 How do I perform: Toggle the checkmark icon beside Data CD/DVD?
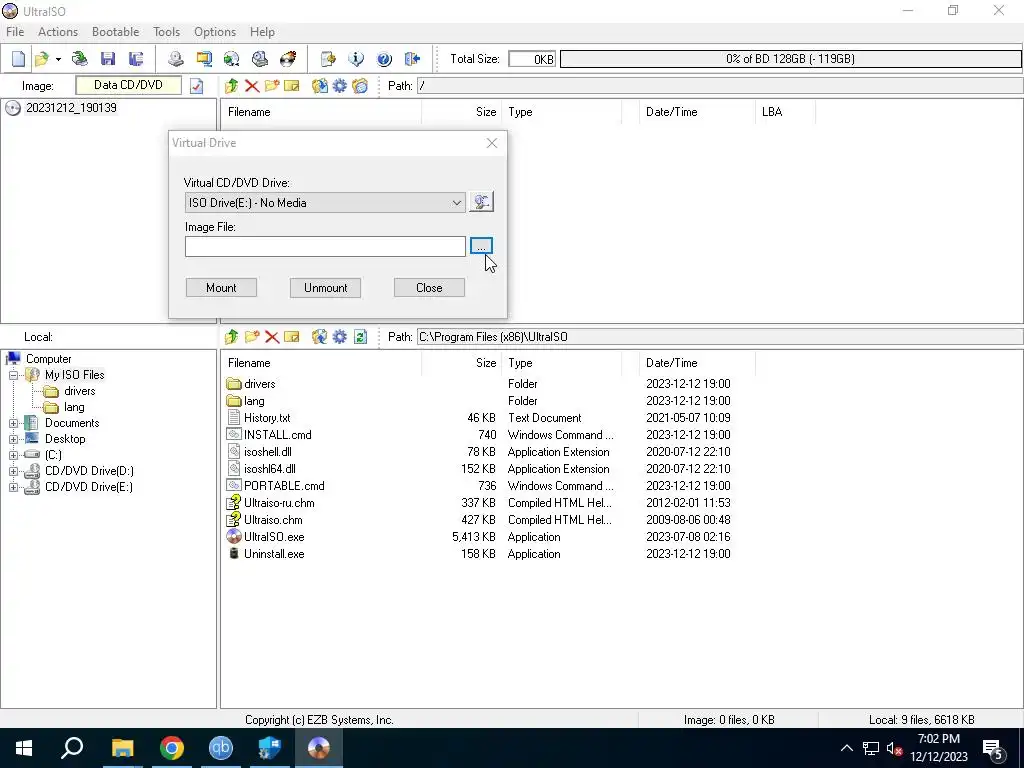(x=197, y=86)
